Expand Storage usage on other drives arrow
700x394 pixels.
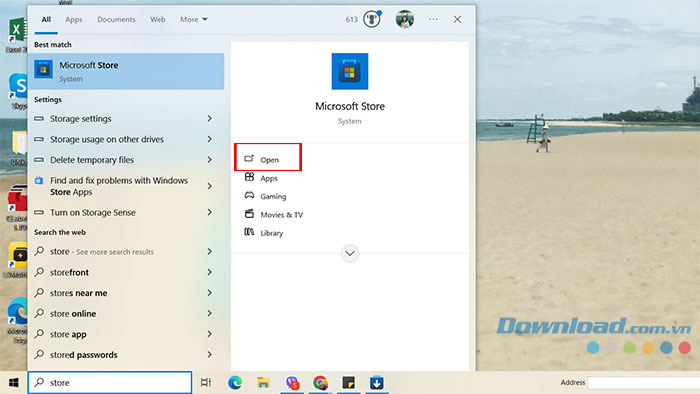point(209,139)
